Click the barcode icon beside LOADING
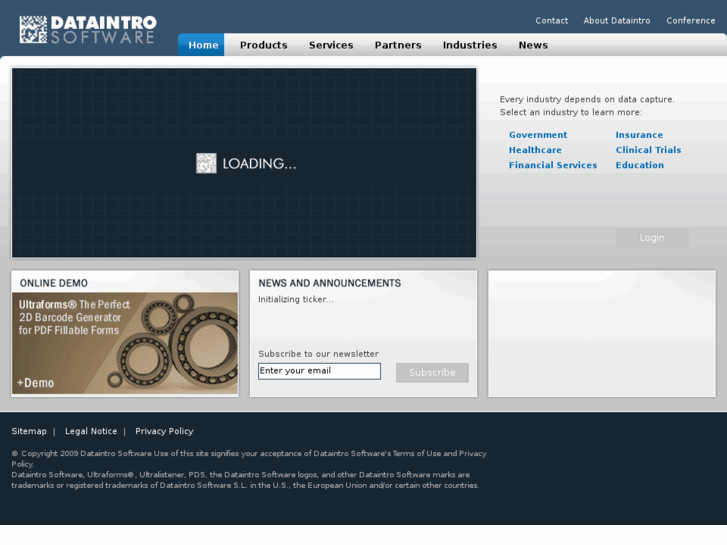Image resolution: width=727 pixels, height=545 pixels. tap(206, 163)
